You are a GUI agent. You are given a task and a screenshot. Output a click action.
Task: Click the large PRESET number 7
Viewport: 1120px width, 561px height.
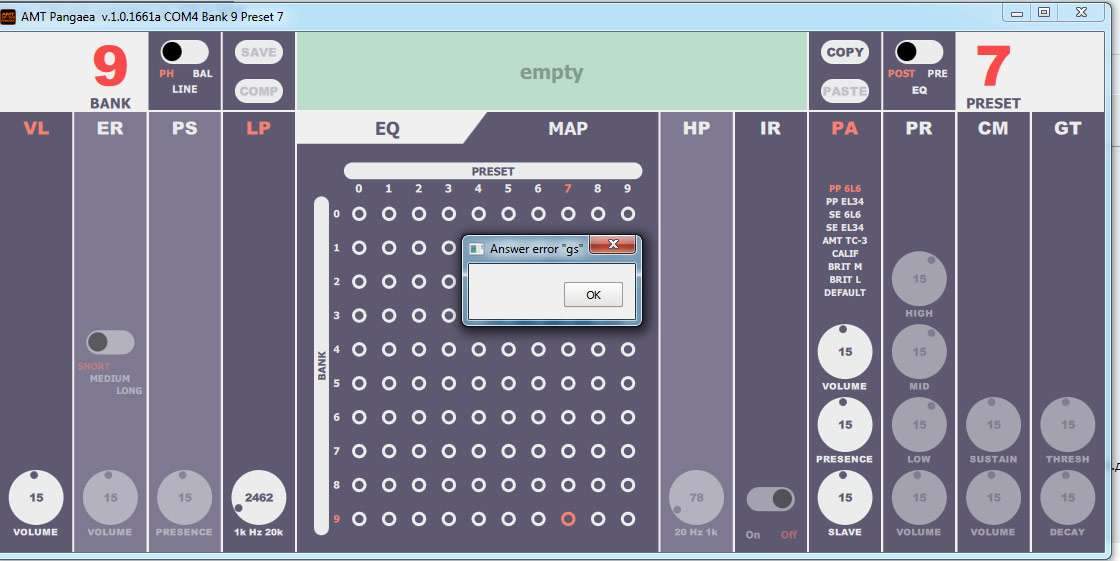(x=994, y=66)
